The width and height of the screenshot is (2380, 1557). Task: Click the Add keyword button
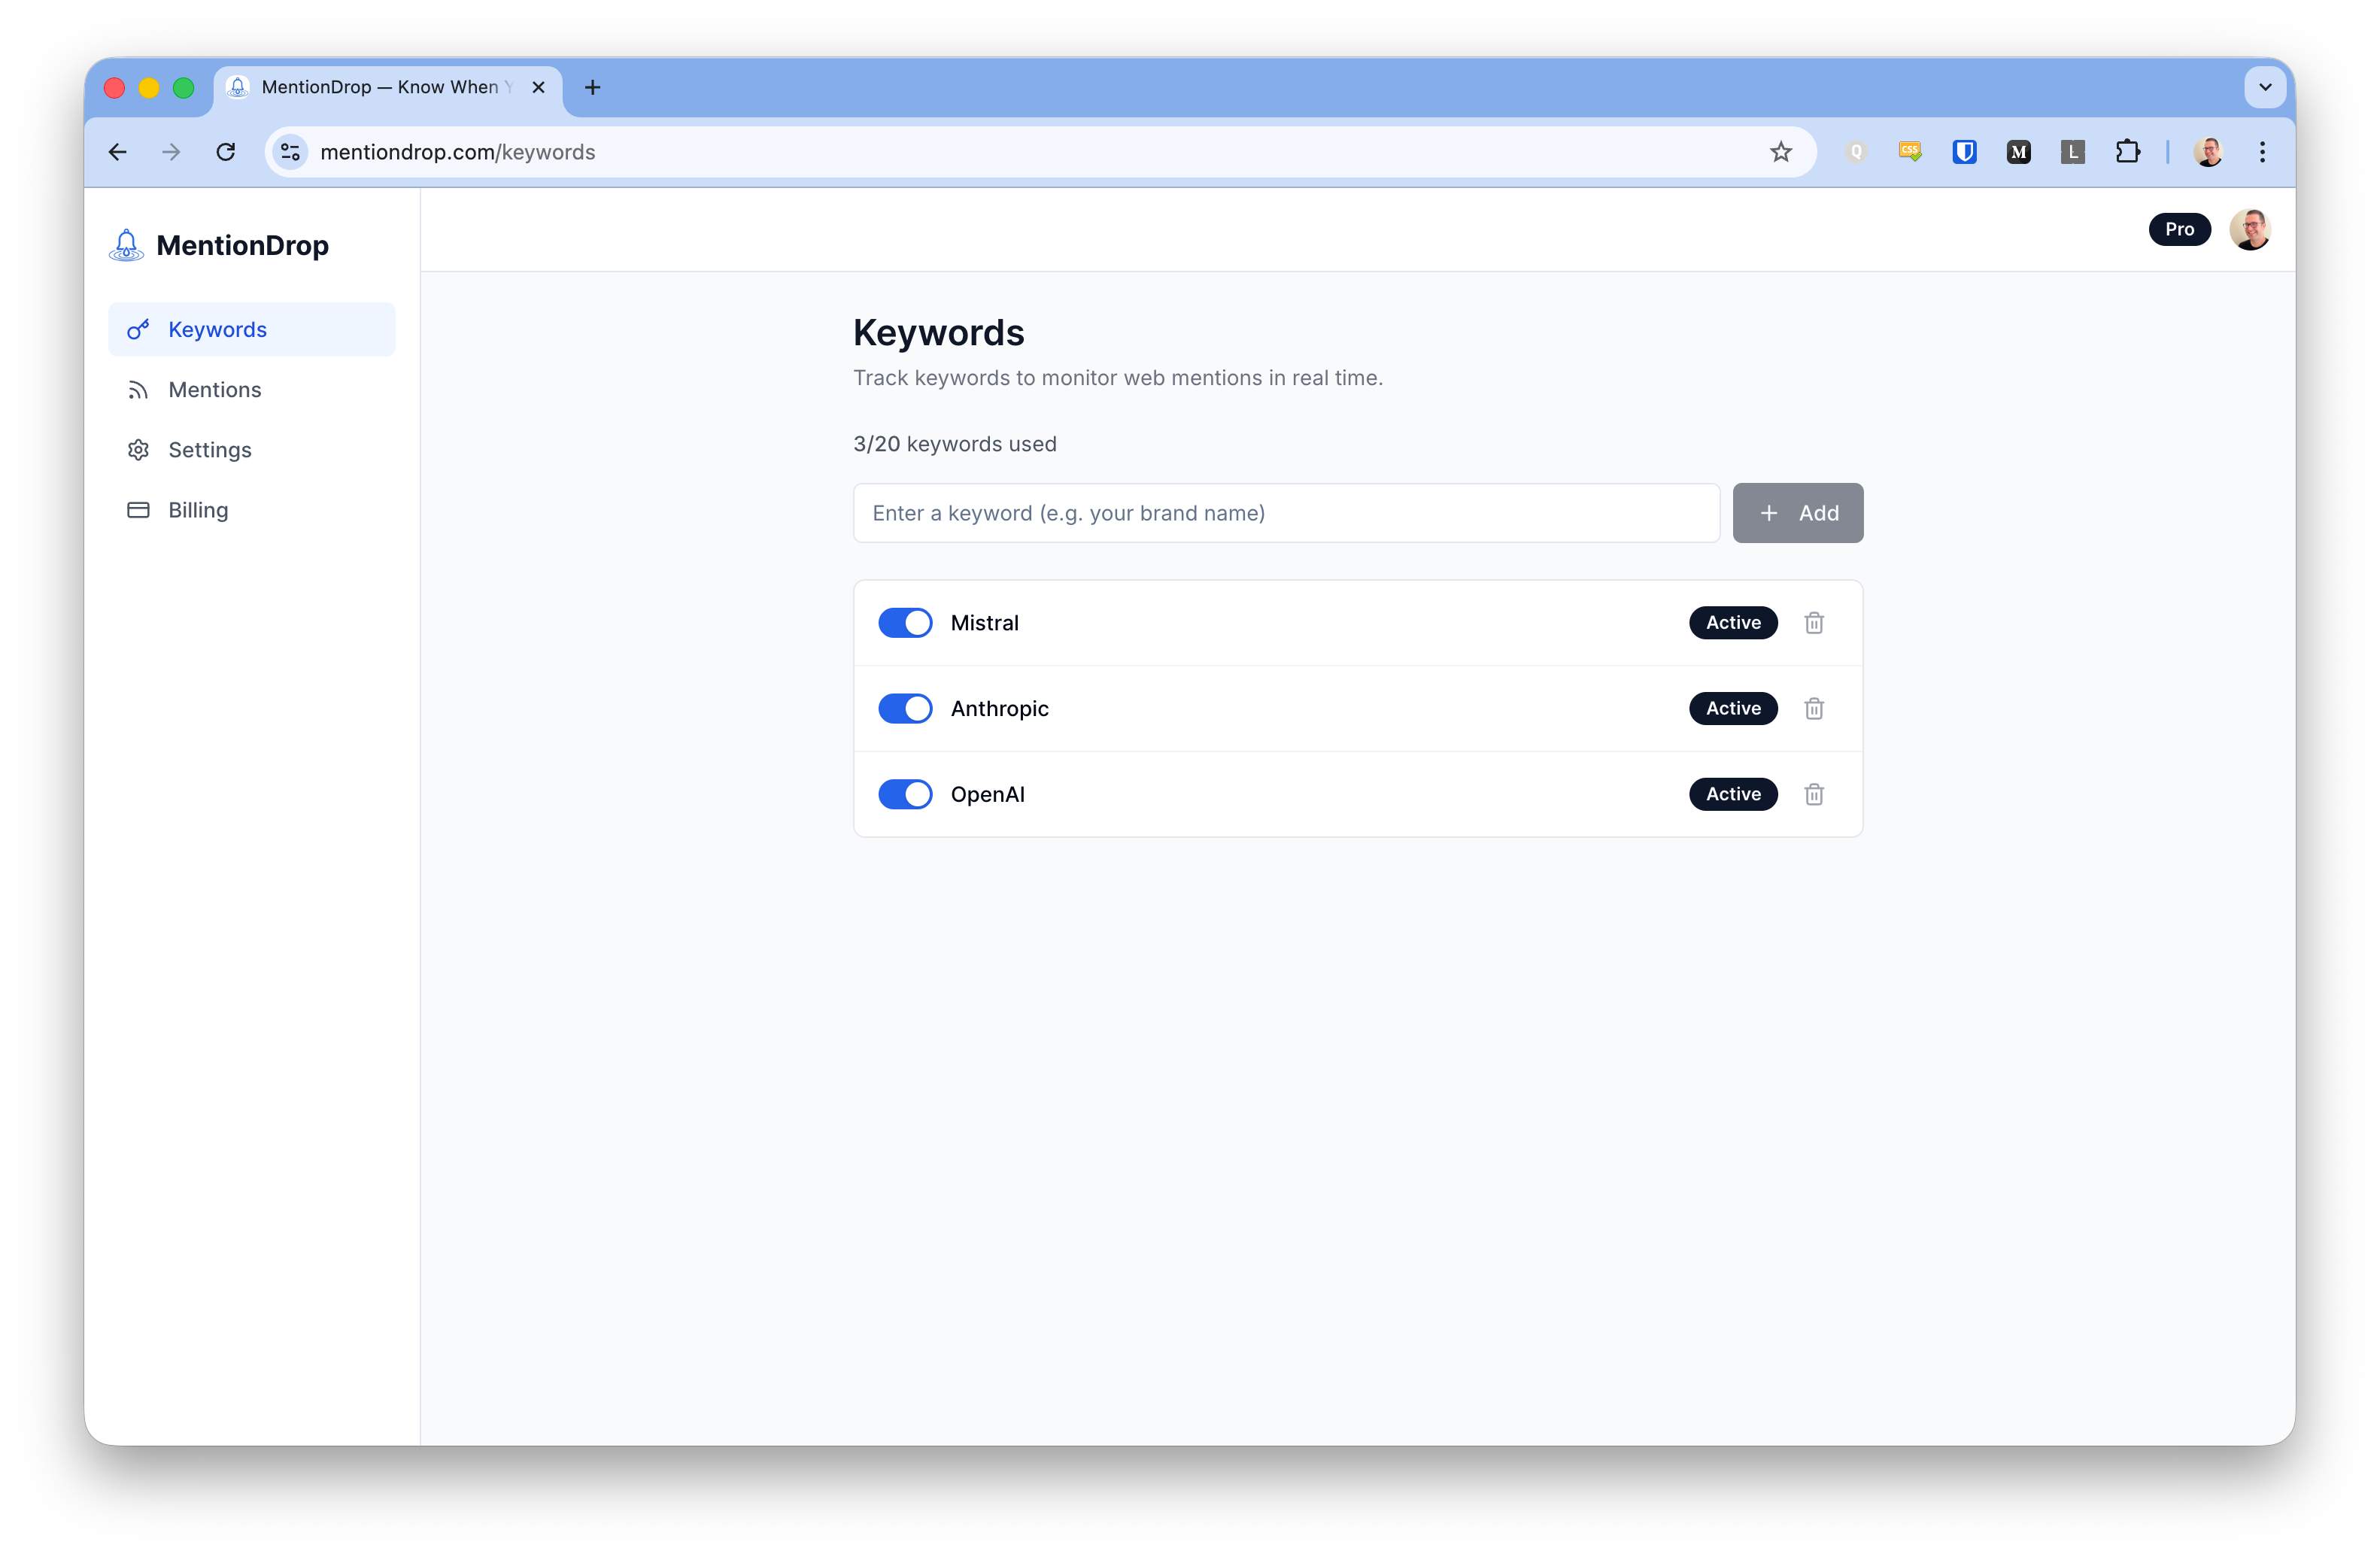(1797, 512)
